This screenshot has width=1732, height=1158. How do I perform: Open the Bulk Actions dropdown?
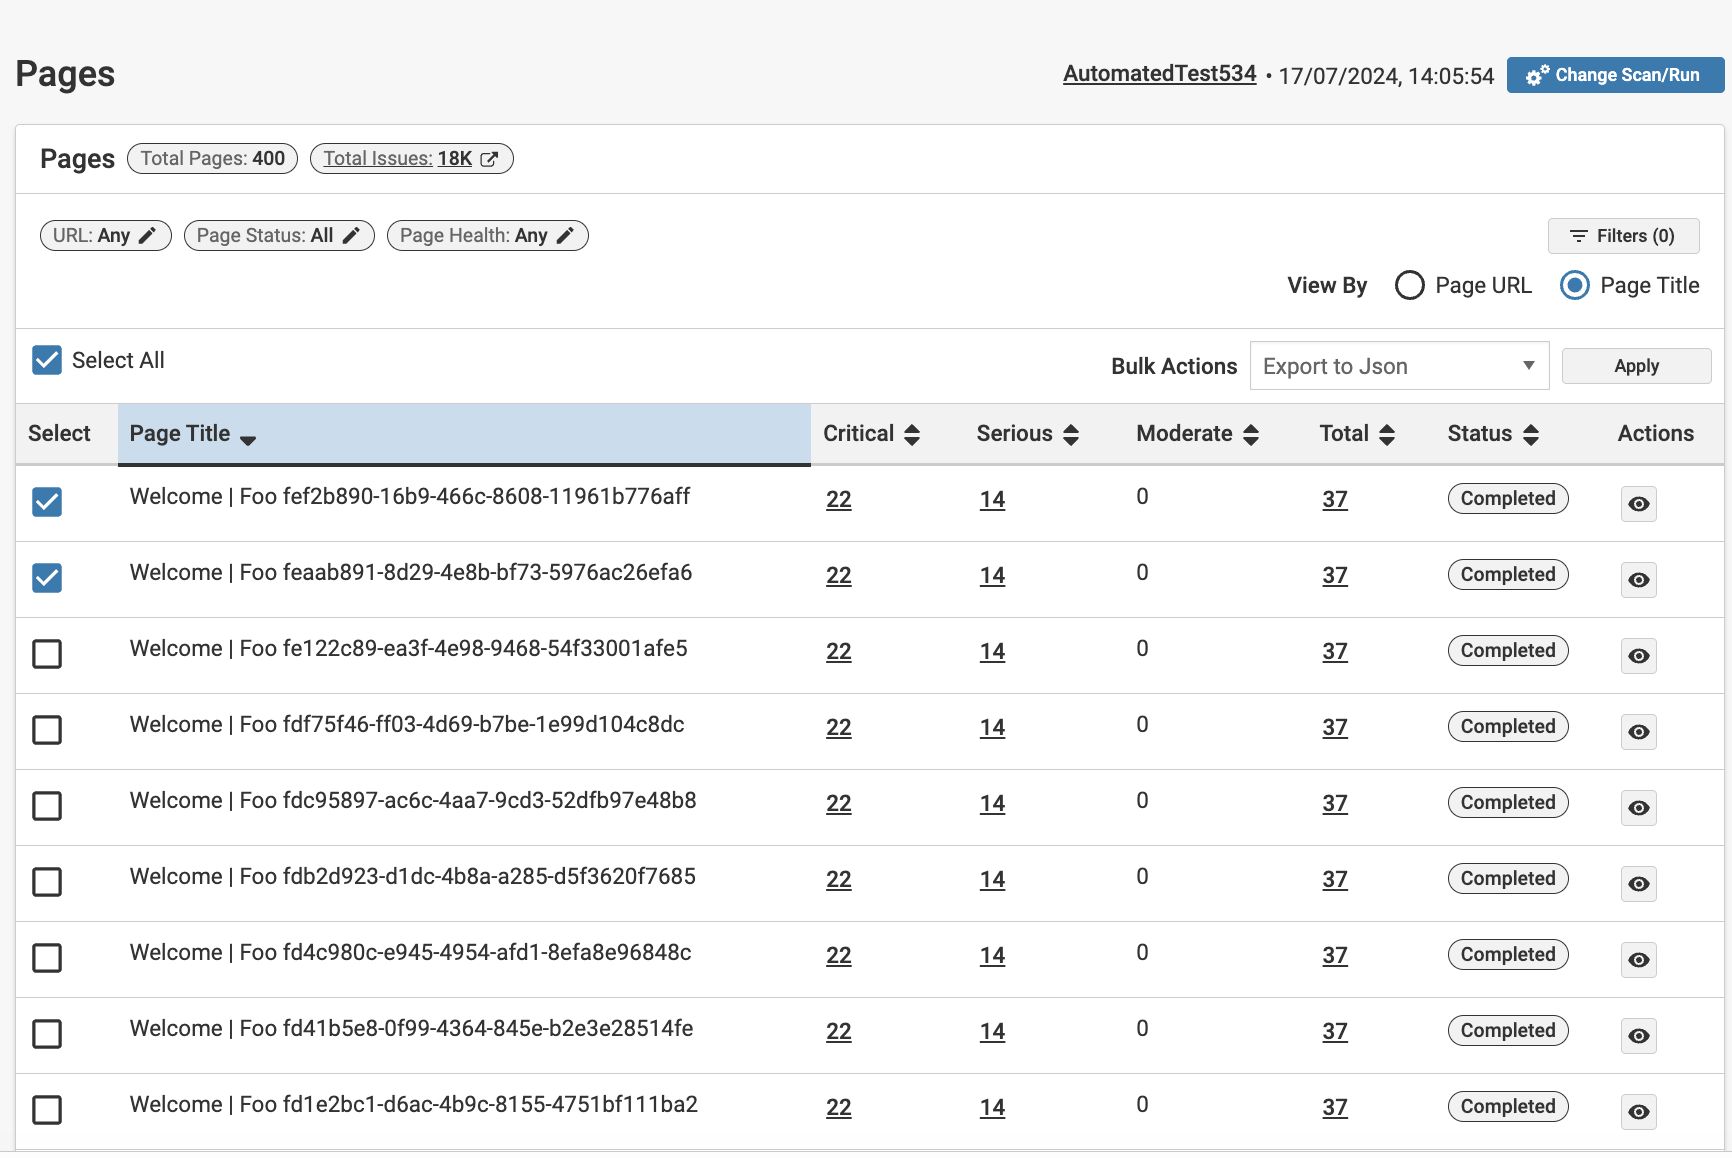[1398, 366]
